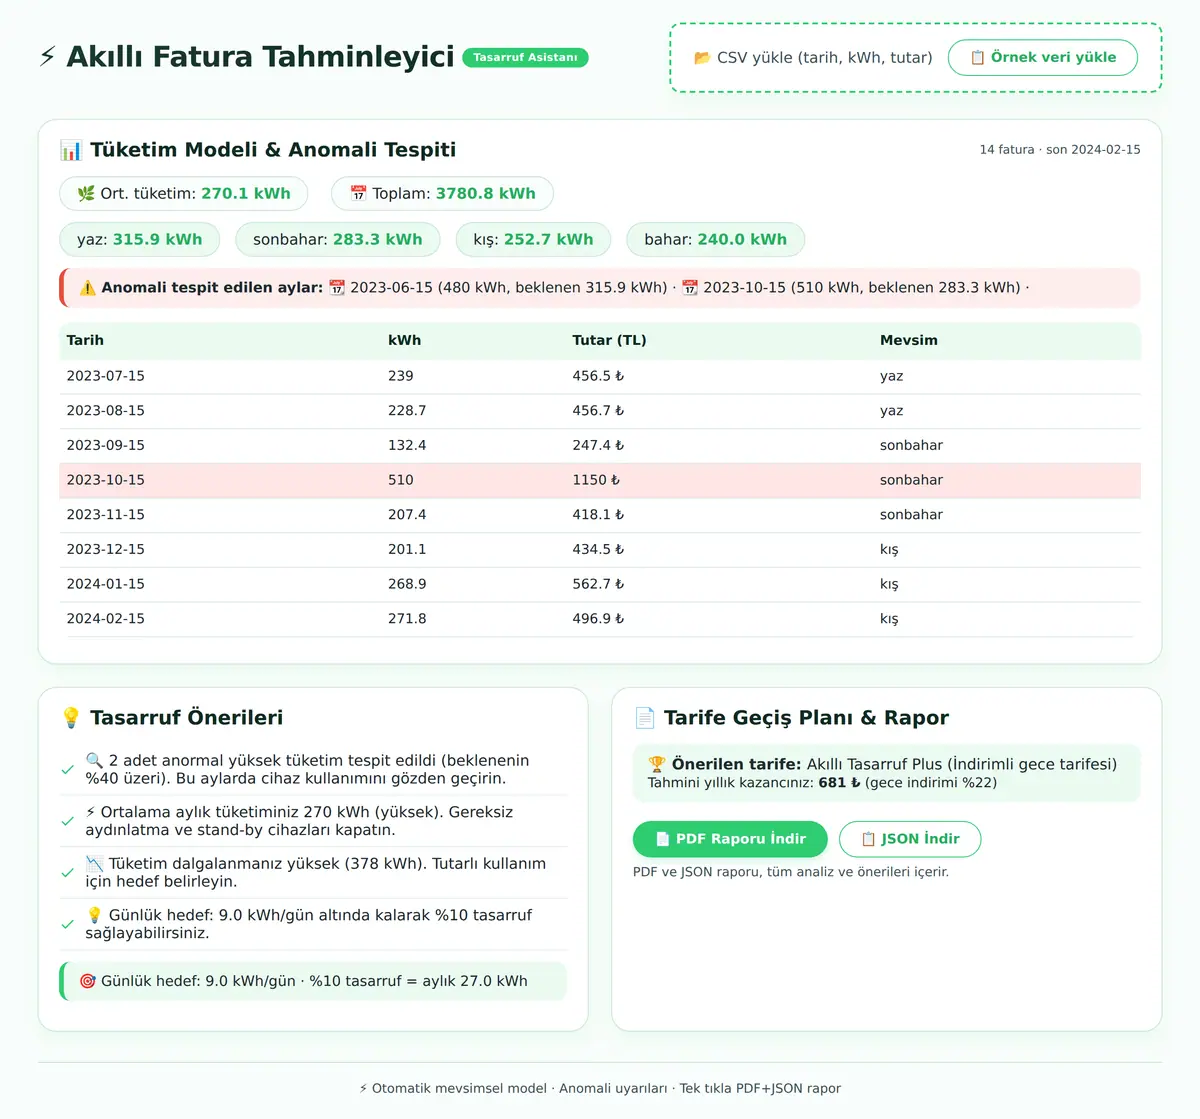Click the Tutar (TL) column header

[x=609, y=340]
